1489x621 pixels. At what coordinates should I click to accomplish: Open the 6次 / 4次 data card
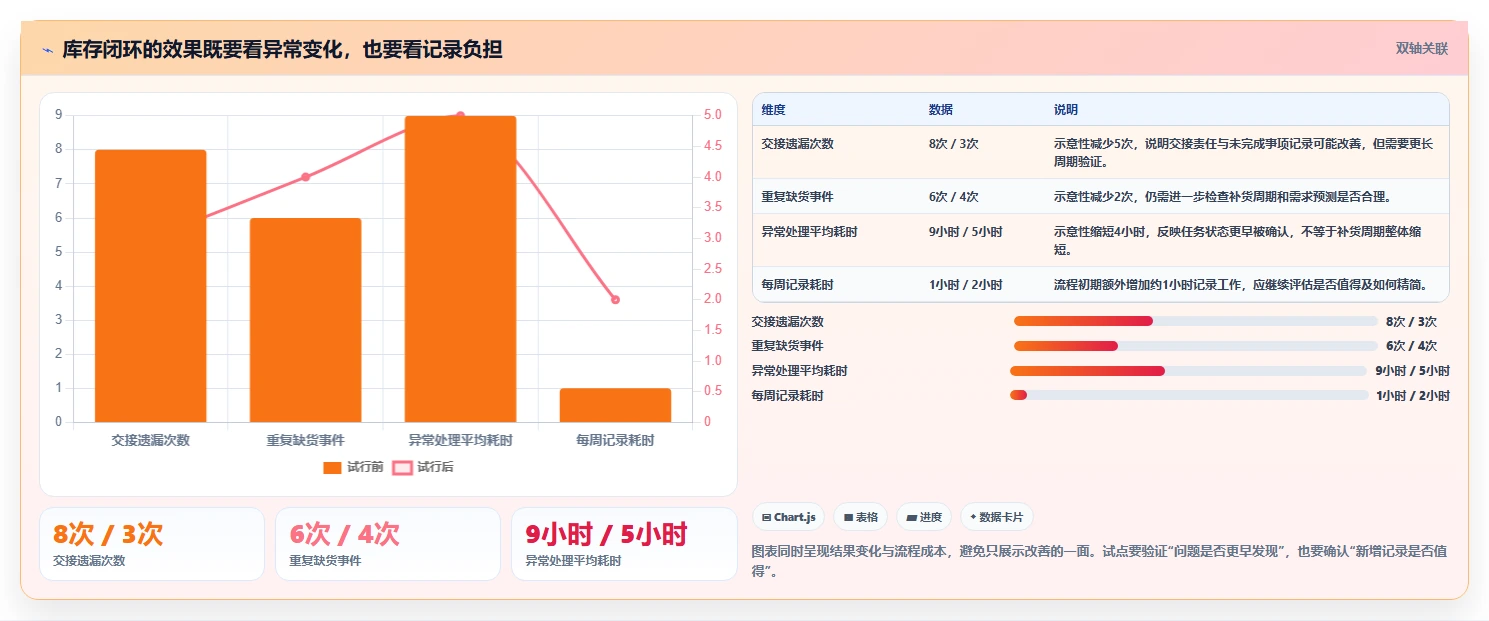(x=388, y=544)
